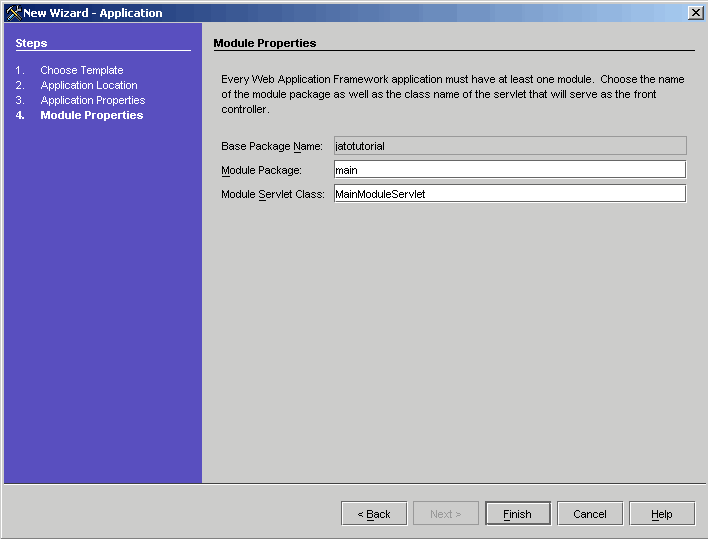Screen dimensions: 708x539
Task: Select step 'Application Location'
Action: tap(89, 85)
